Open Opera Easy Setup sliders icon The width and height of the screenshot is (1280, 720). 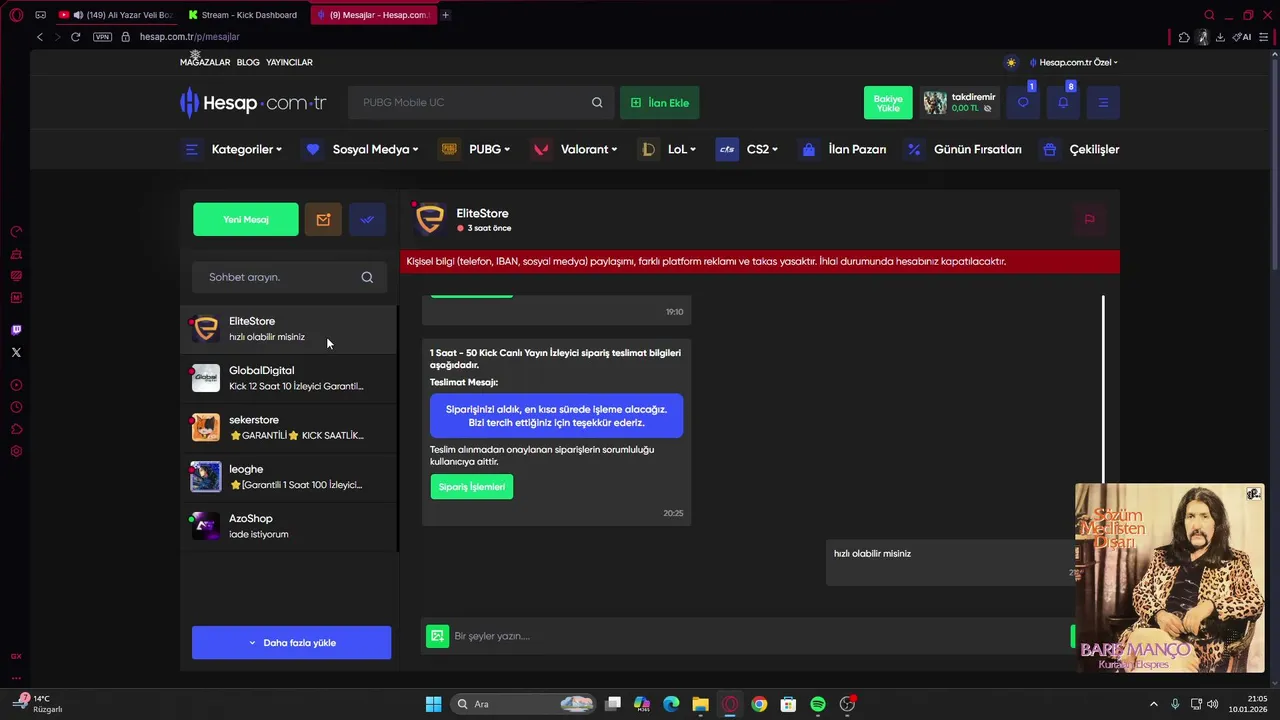1264,37
